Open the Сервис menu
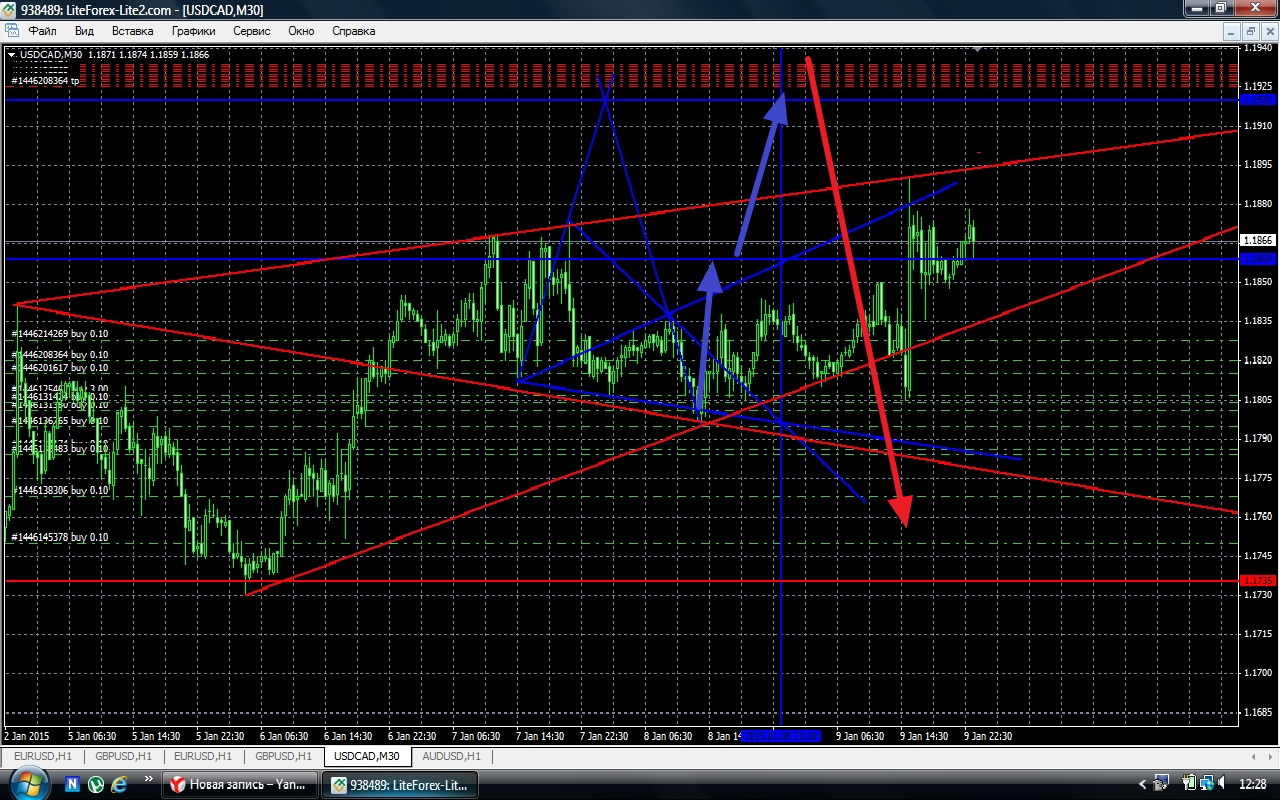 pyautogui.click(x=251, y=31)
